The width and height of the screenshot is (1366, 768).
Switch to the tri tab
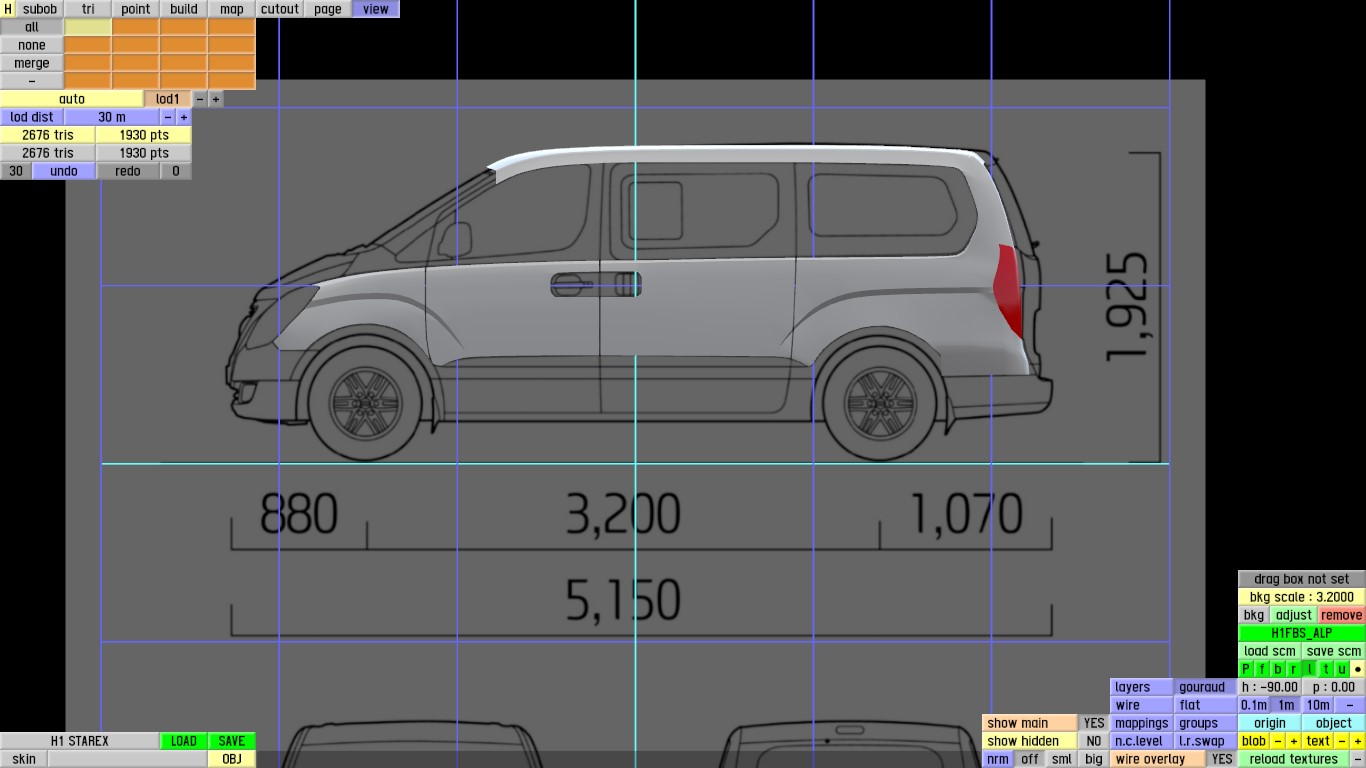pyautogui.click(x=88, y=9)
